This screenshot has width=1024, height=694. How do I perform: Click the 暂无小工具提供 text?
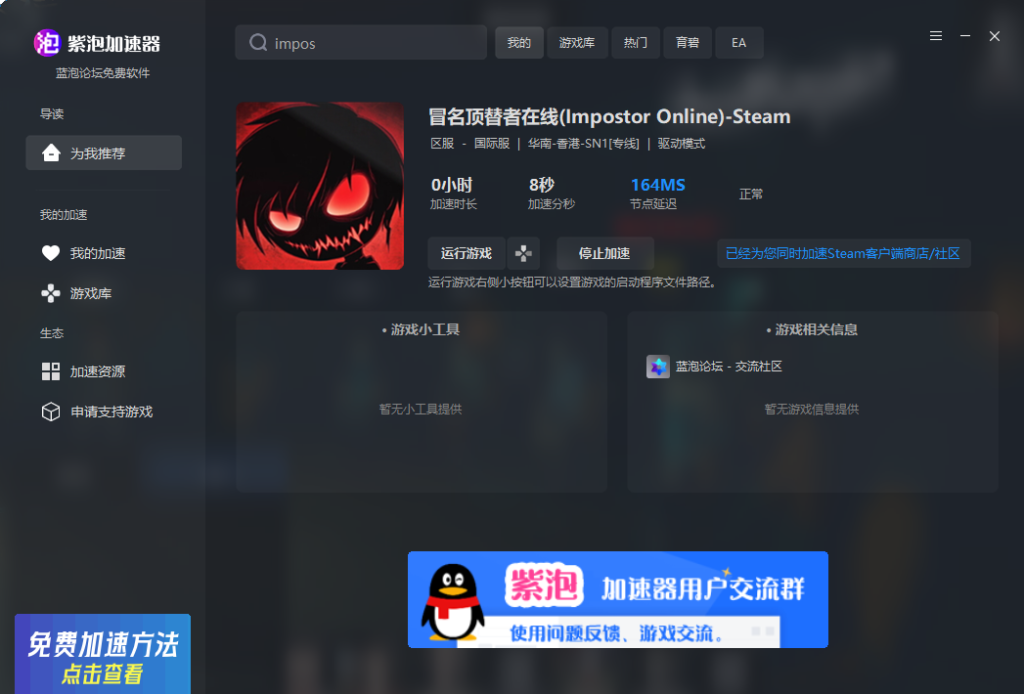tap(421, 409)
